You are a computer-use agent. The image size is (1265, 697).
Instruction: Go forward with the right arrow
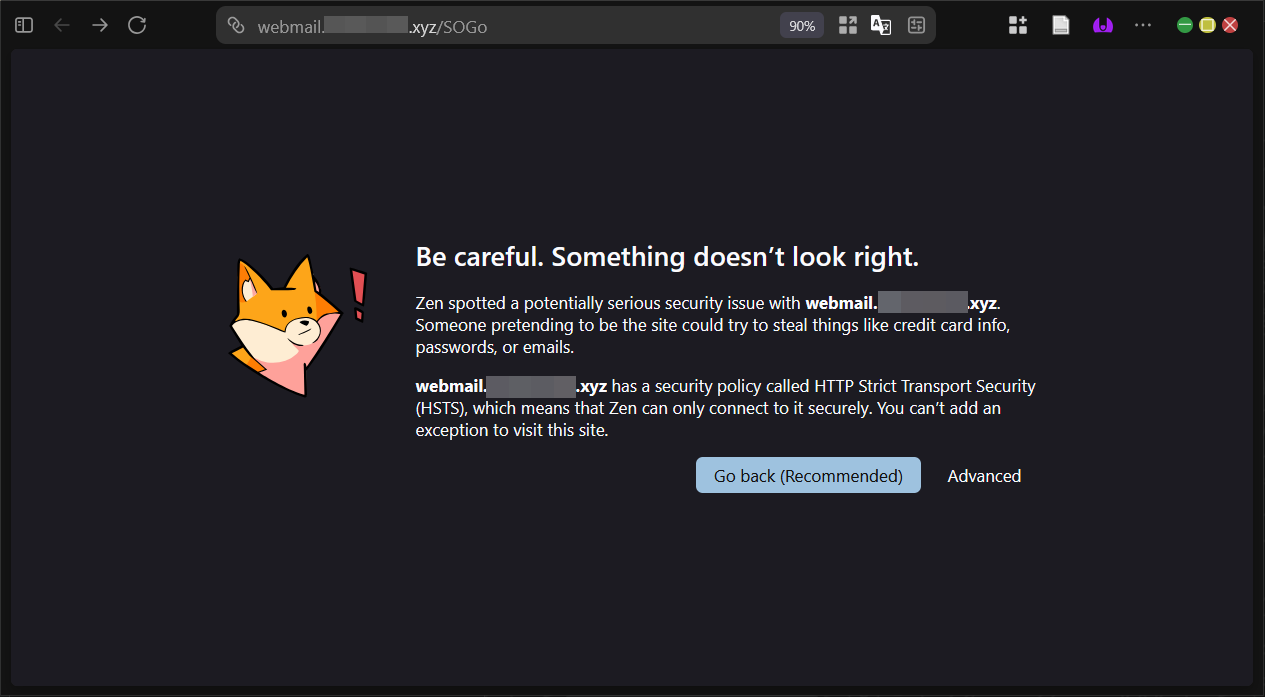100,25
